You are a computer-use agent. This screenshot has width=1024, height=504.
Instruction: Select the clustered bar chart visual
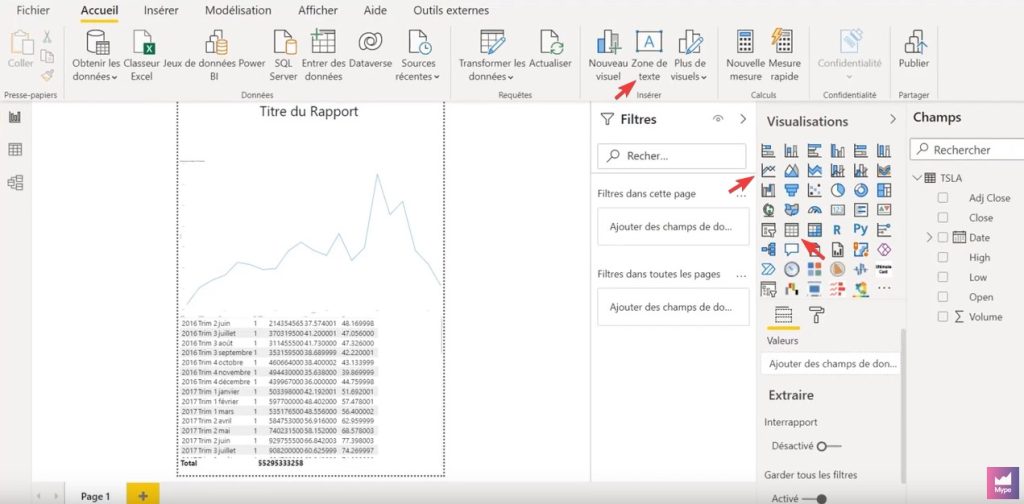[x=814, y=151]
